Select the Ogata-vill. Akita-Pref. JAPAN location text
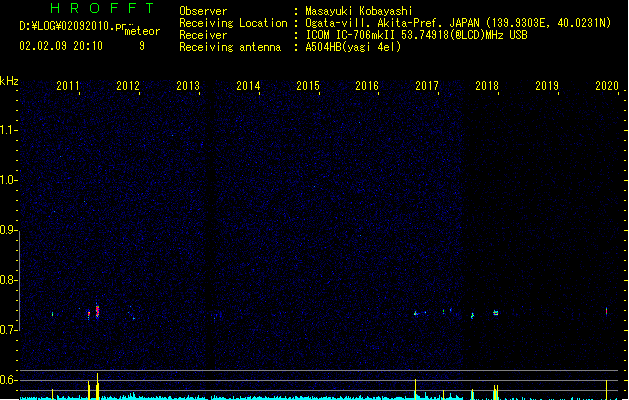The width and height of the screenshot is (629, 400). [458, 23]
